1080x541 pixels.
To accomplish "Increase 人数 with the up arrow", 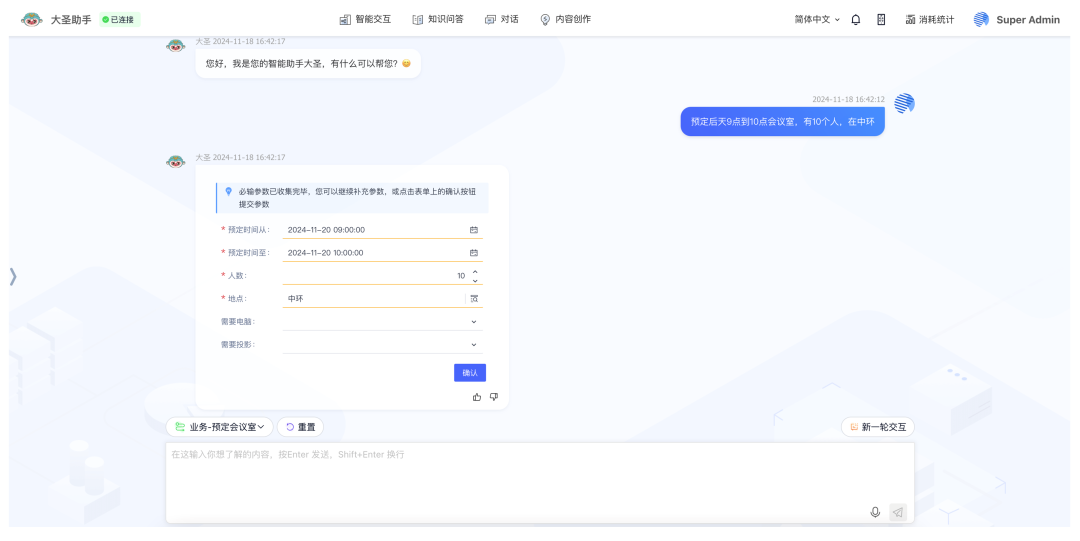I will pyautogui.click(x=475, y=271).
